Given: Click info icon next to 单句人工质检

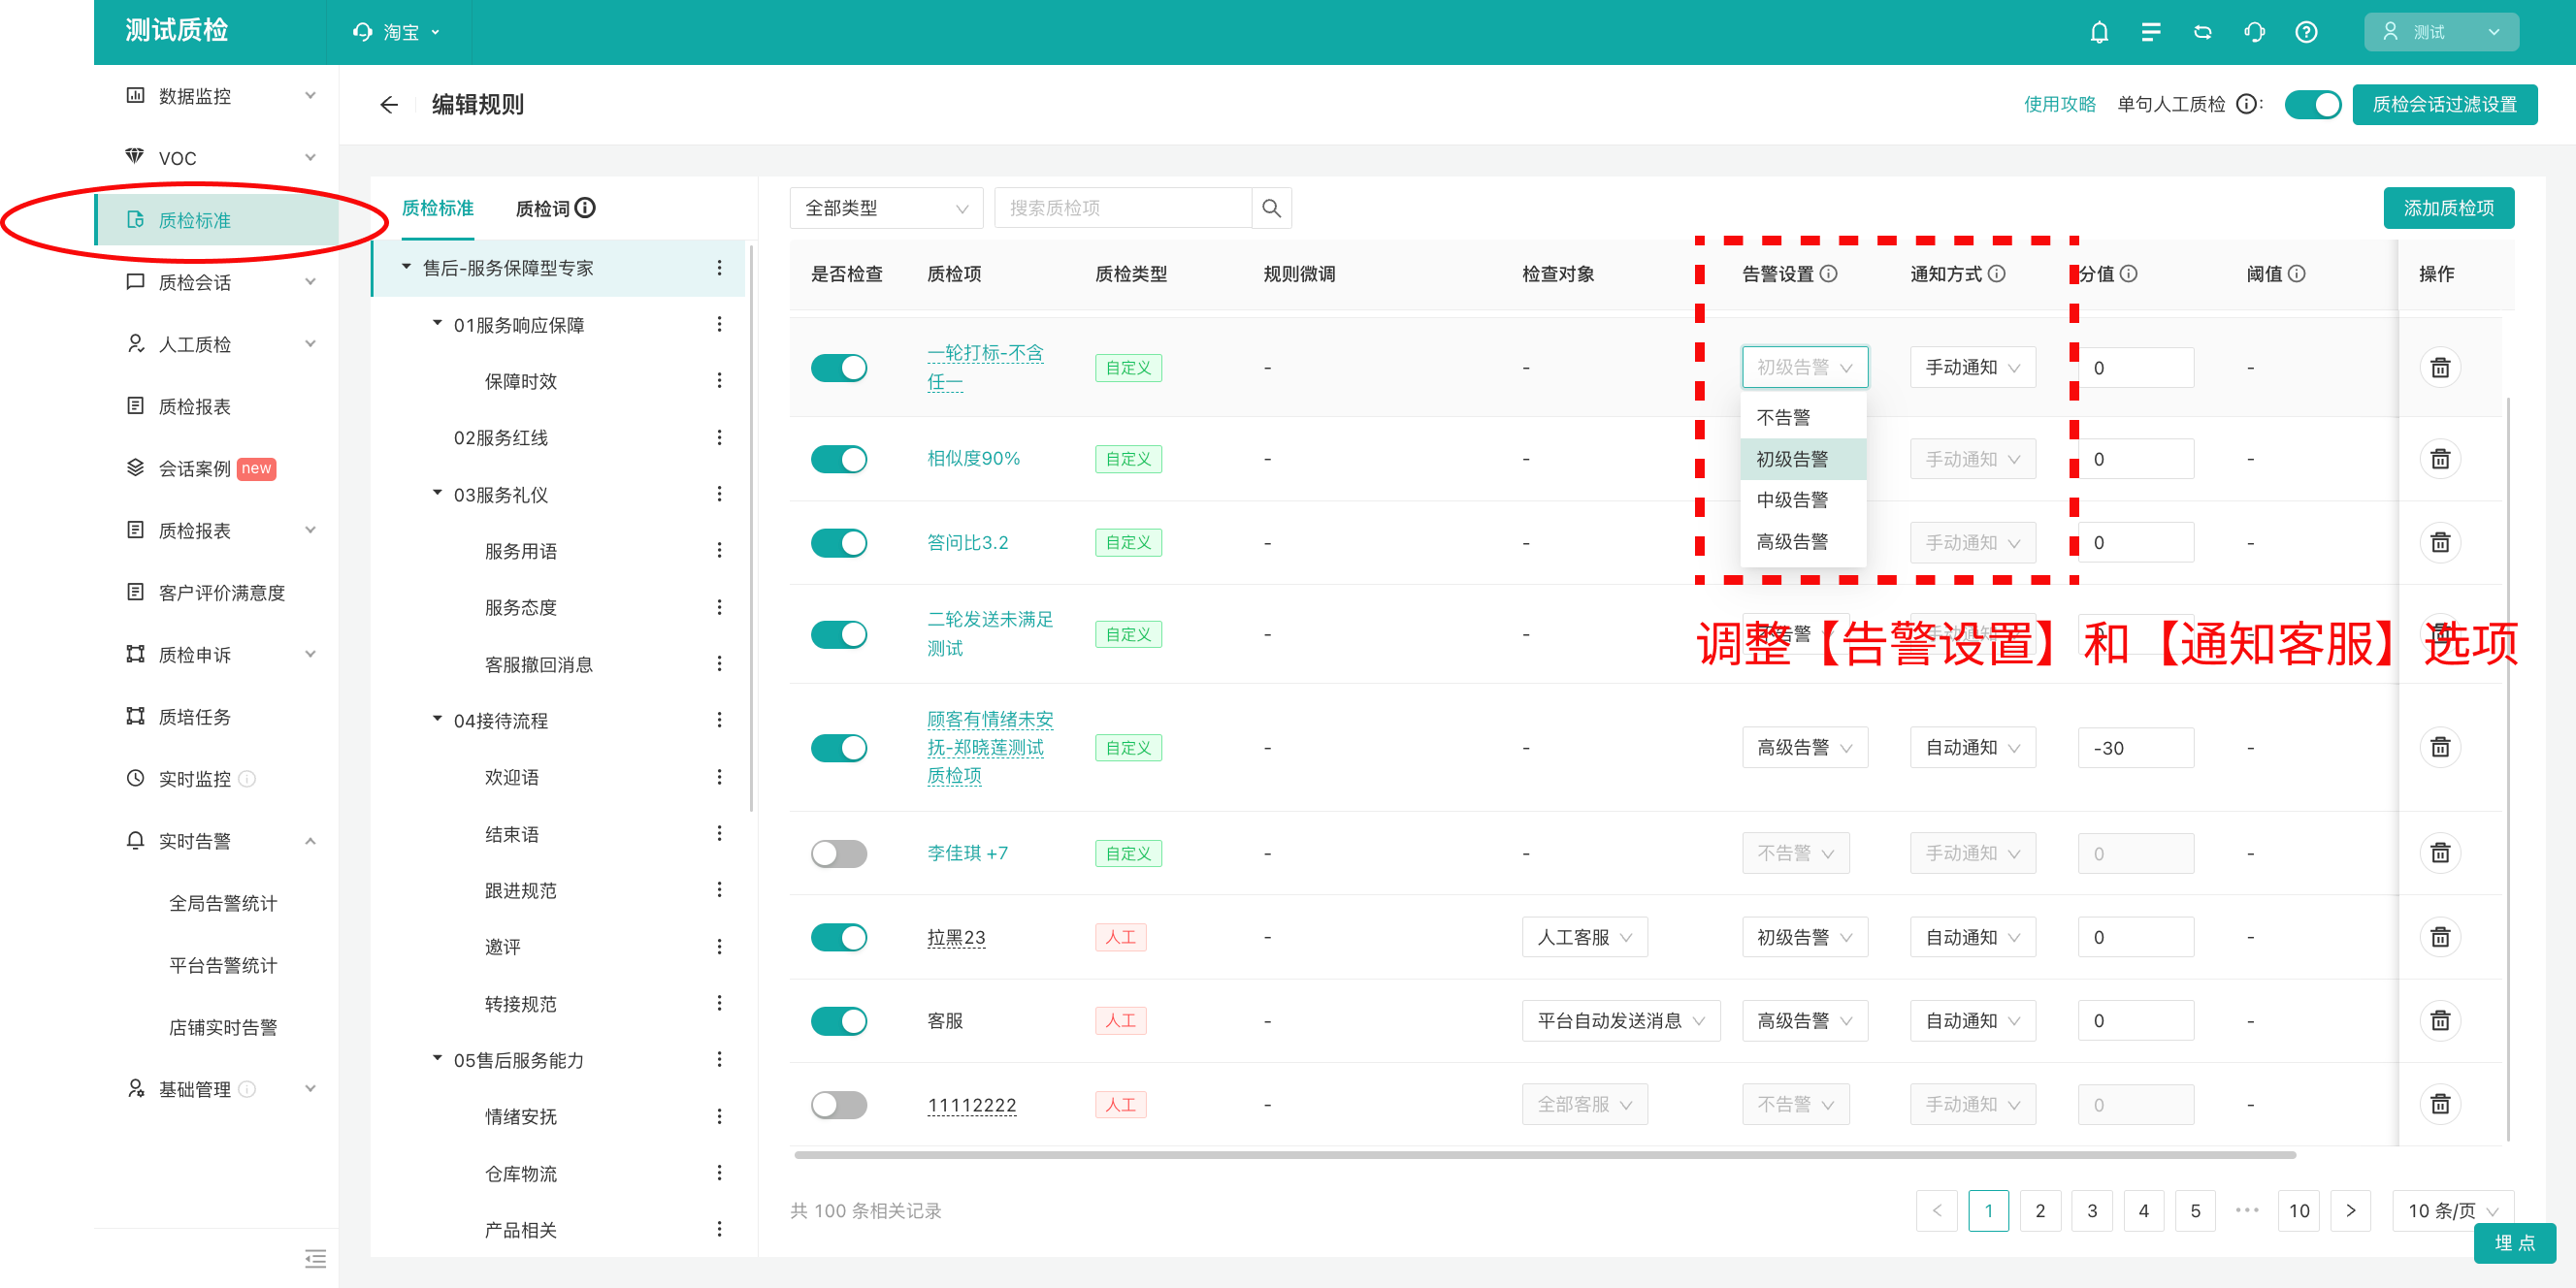Looking at the screenshot, I should click(2246, 105).
